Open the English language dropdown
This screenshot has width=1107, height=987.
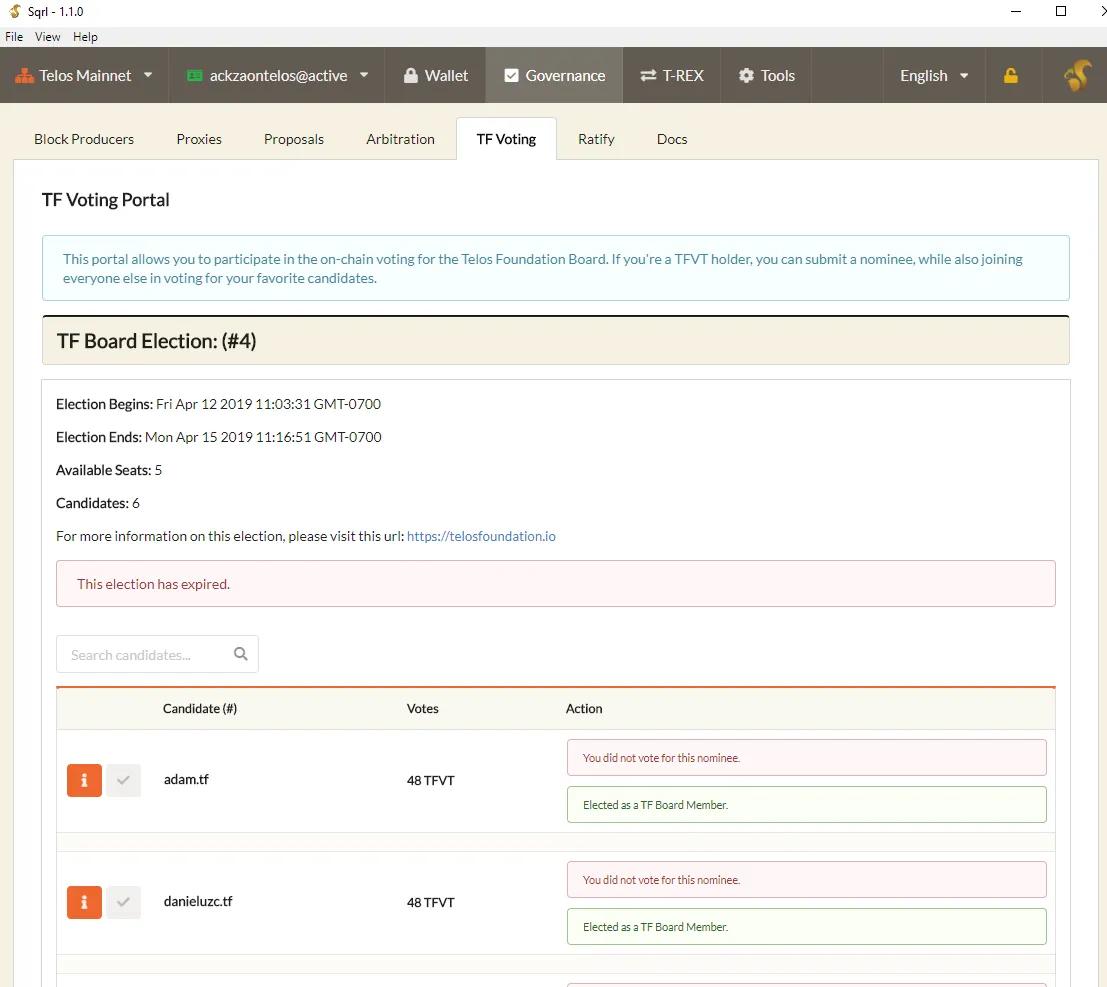tap(934, 76)
